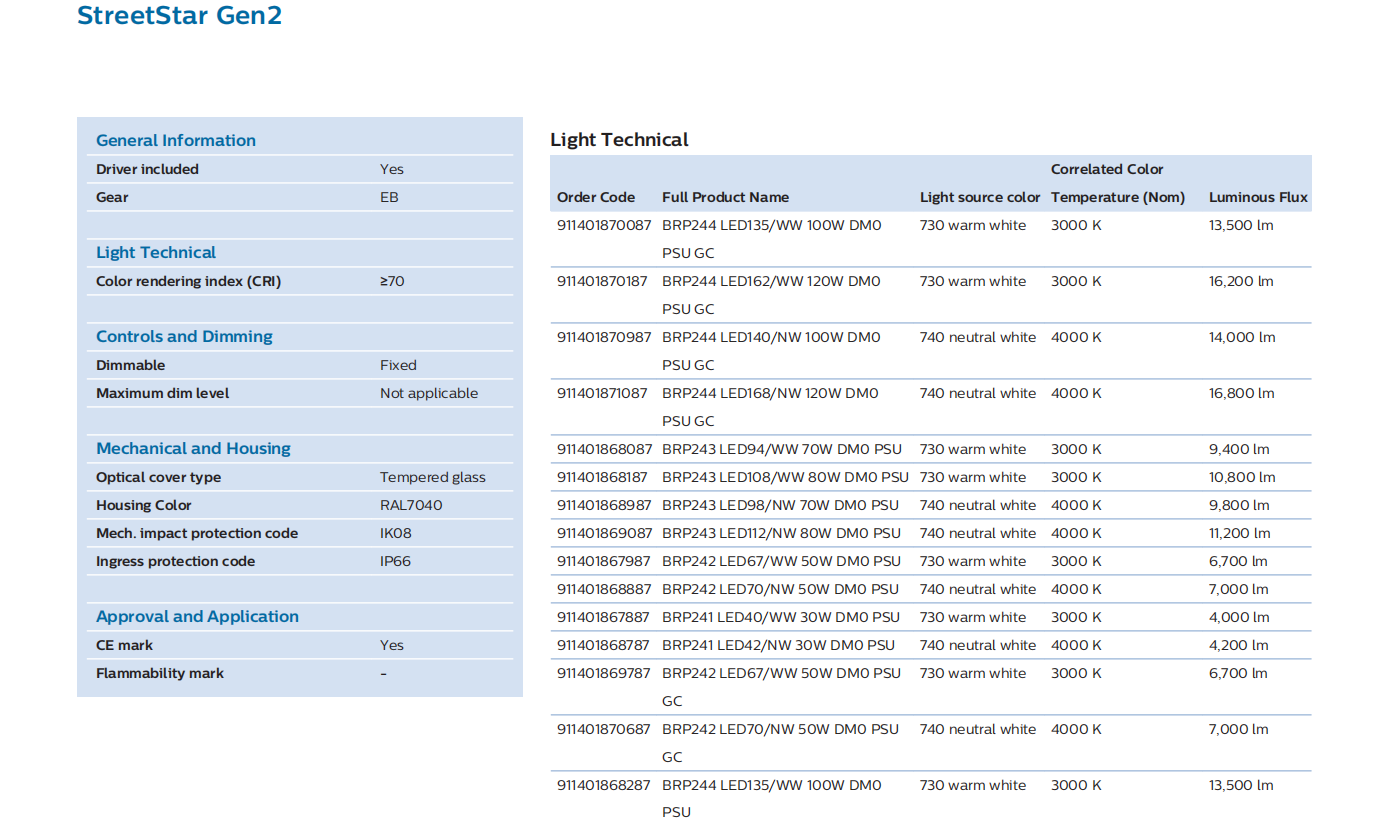The image size is (1384, 824).
Task: Click the 16,200 lm luminous flux value
Action: pos(1241,281)
